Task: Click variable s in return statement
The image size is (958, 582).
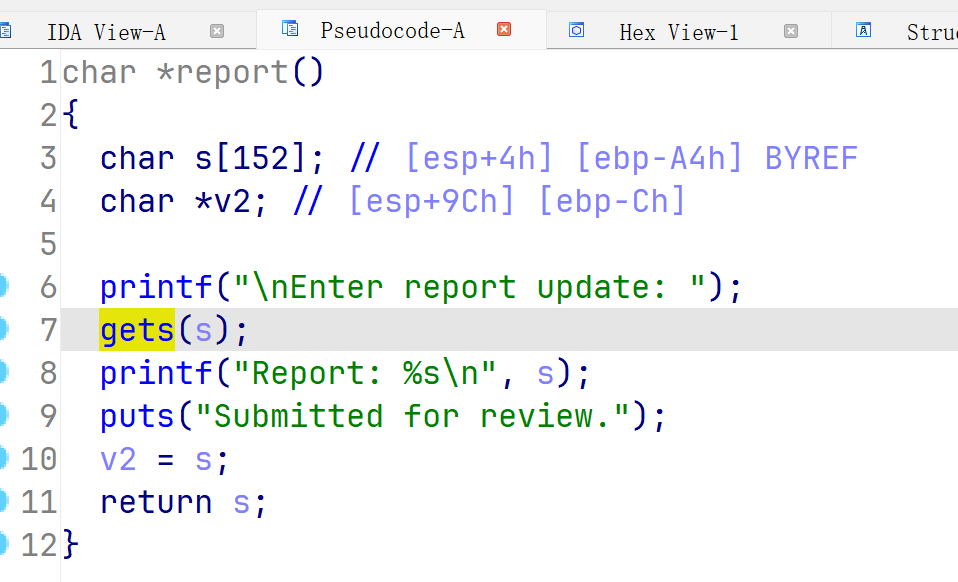Action: point(241,503)
